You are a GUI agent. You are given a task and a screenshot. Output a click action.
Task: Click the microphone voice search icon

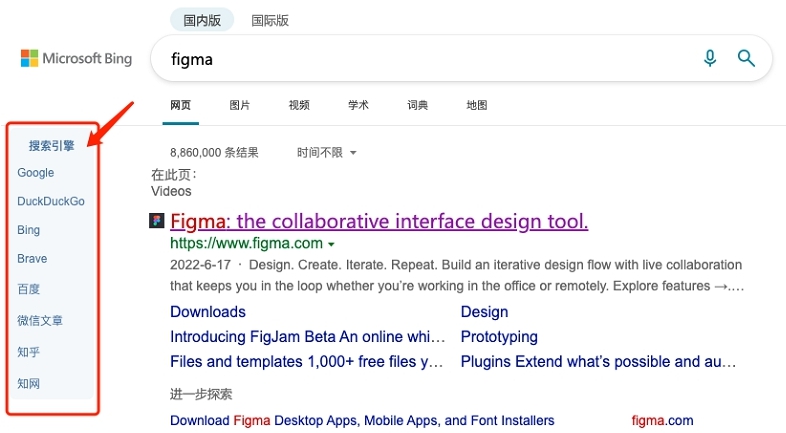coord(710,59)
